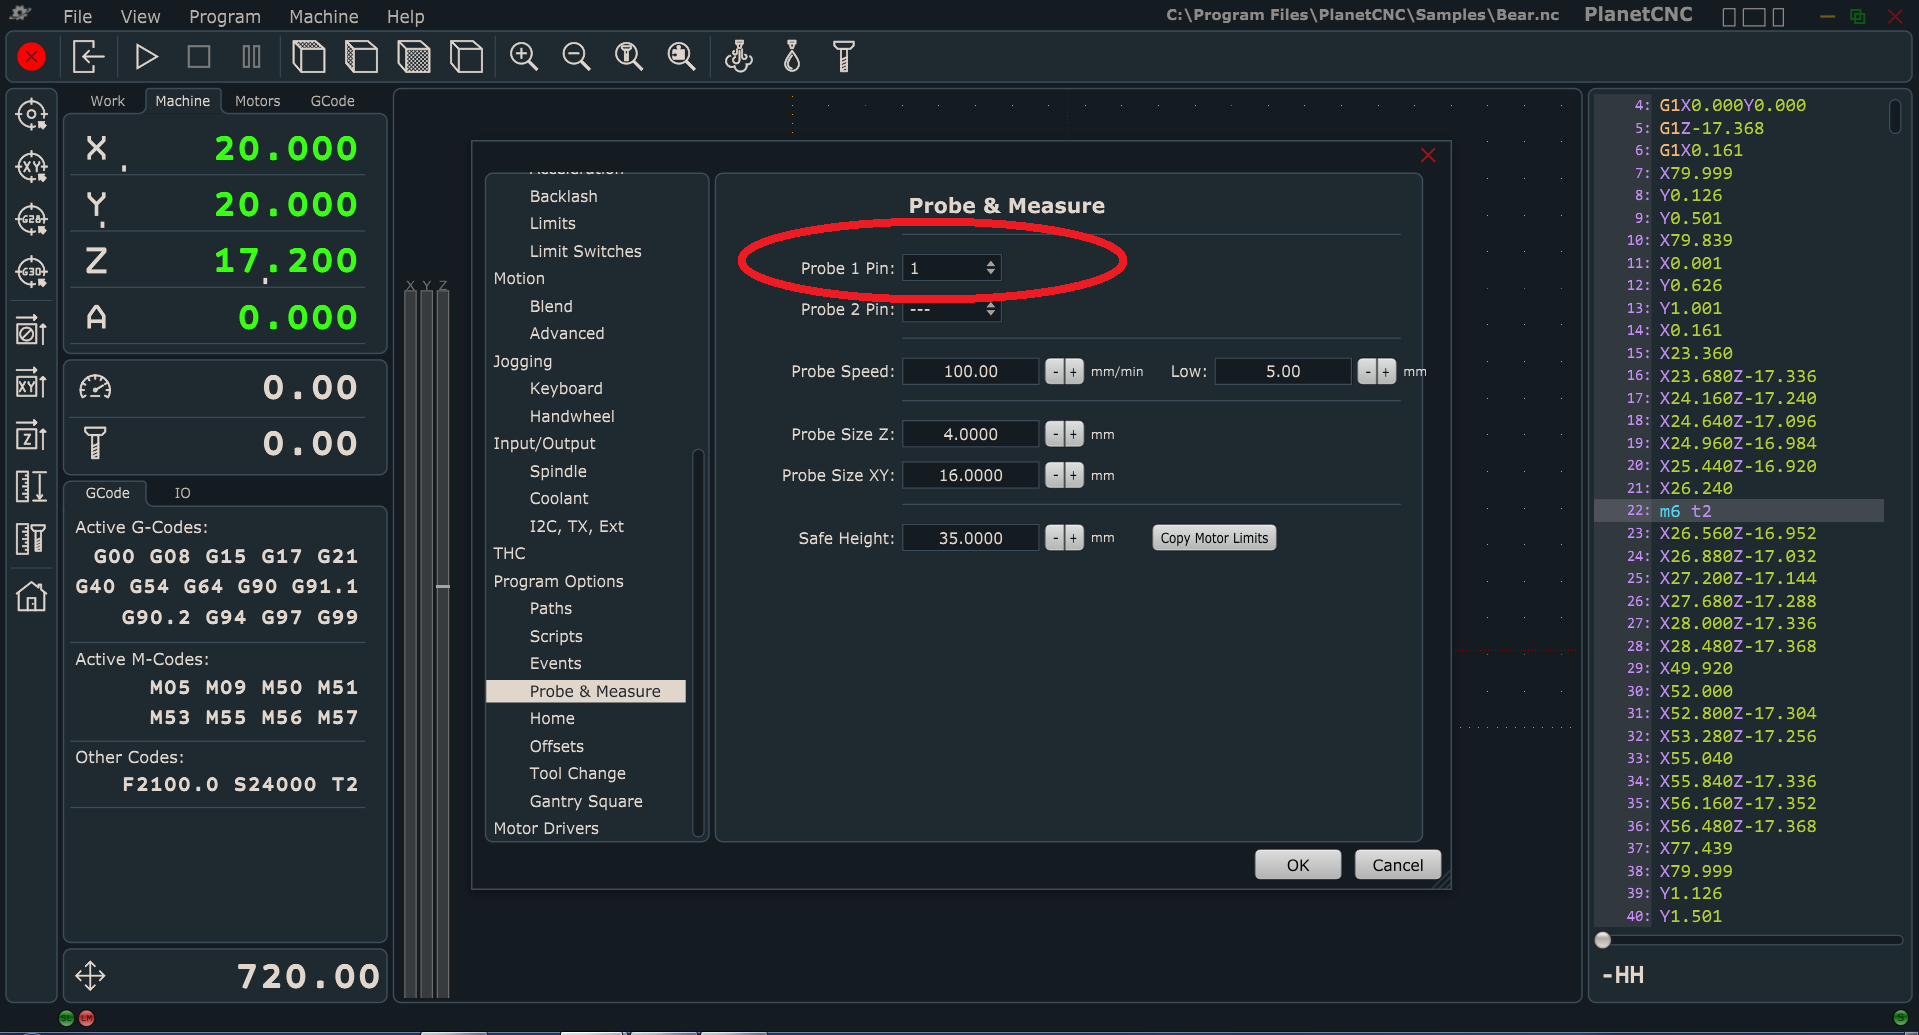1919x1035 pixels.
Task: Click the Pause program icon
Action: [251, 57]
